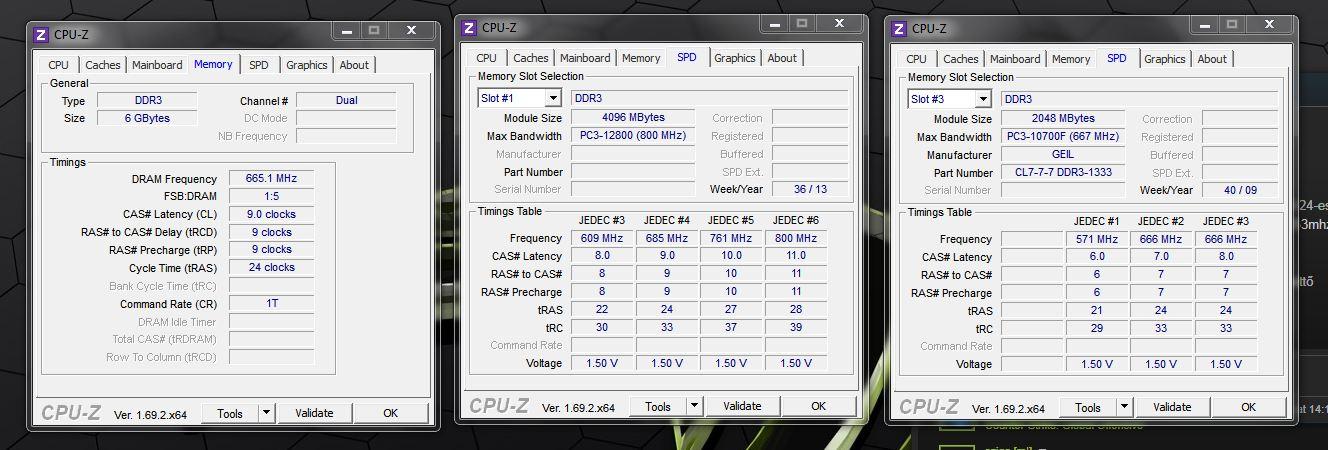This screenshot has width=1328, height=450.
Task: Click Module Size field showing 2048 MBytes
Action: coord(1063,118)
